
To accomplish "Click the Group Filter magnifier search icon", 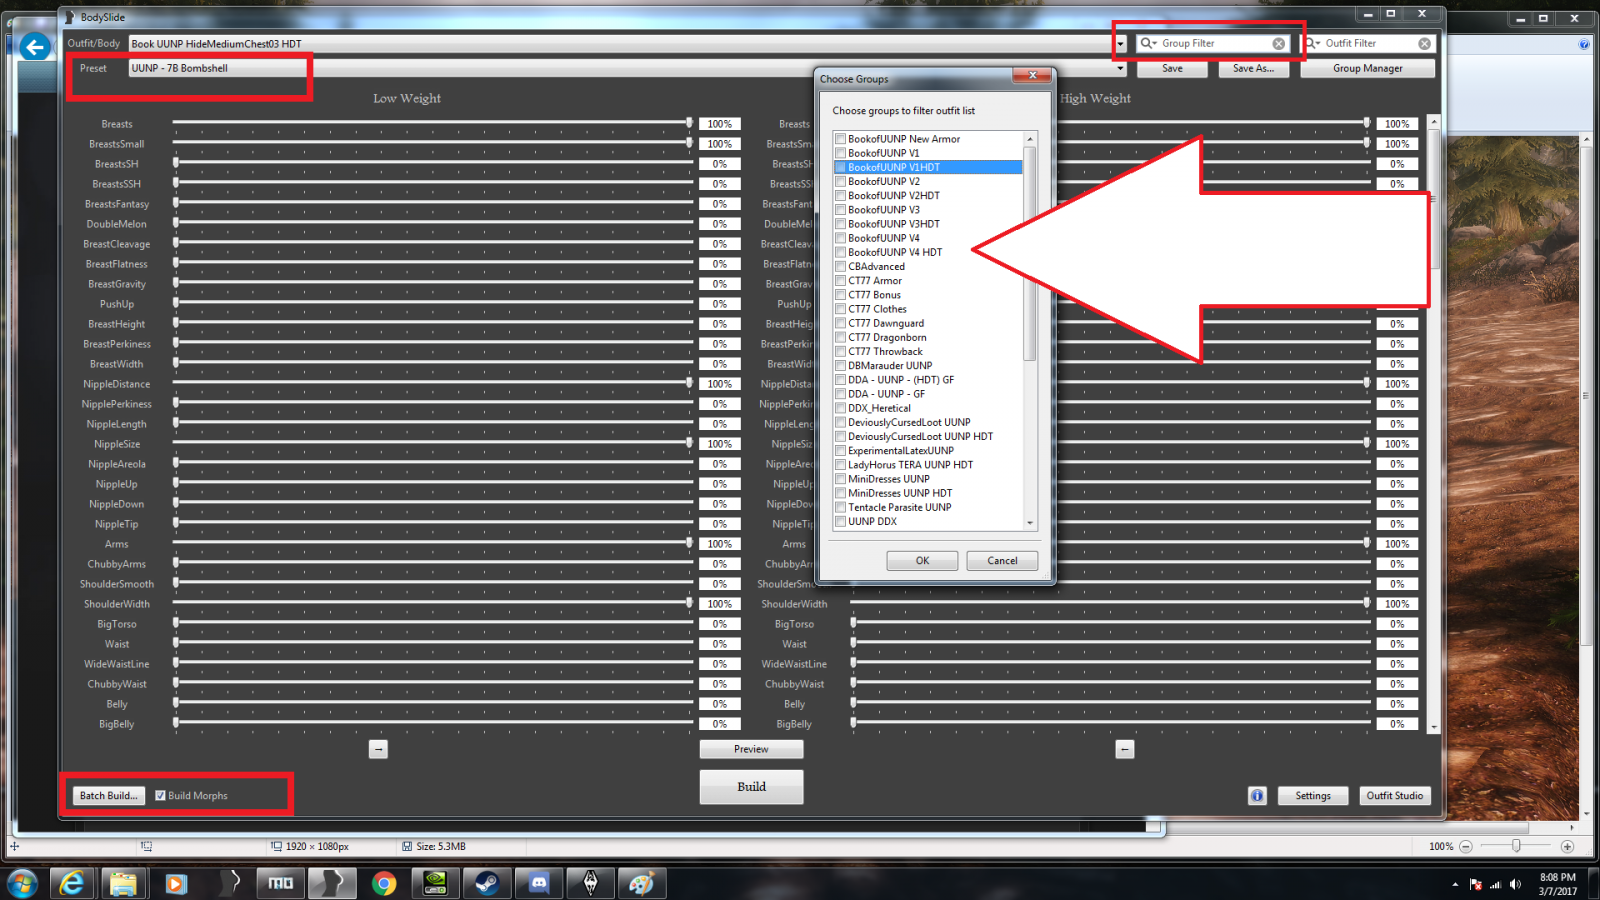I will pos(1148,43).
